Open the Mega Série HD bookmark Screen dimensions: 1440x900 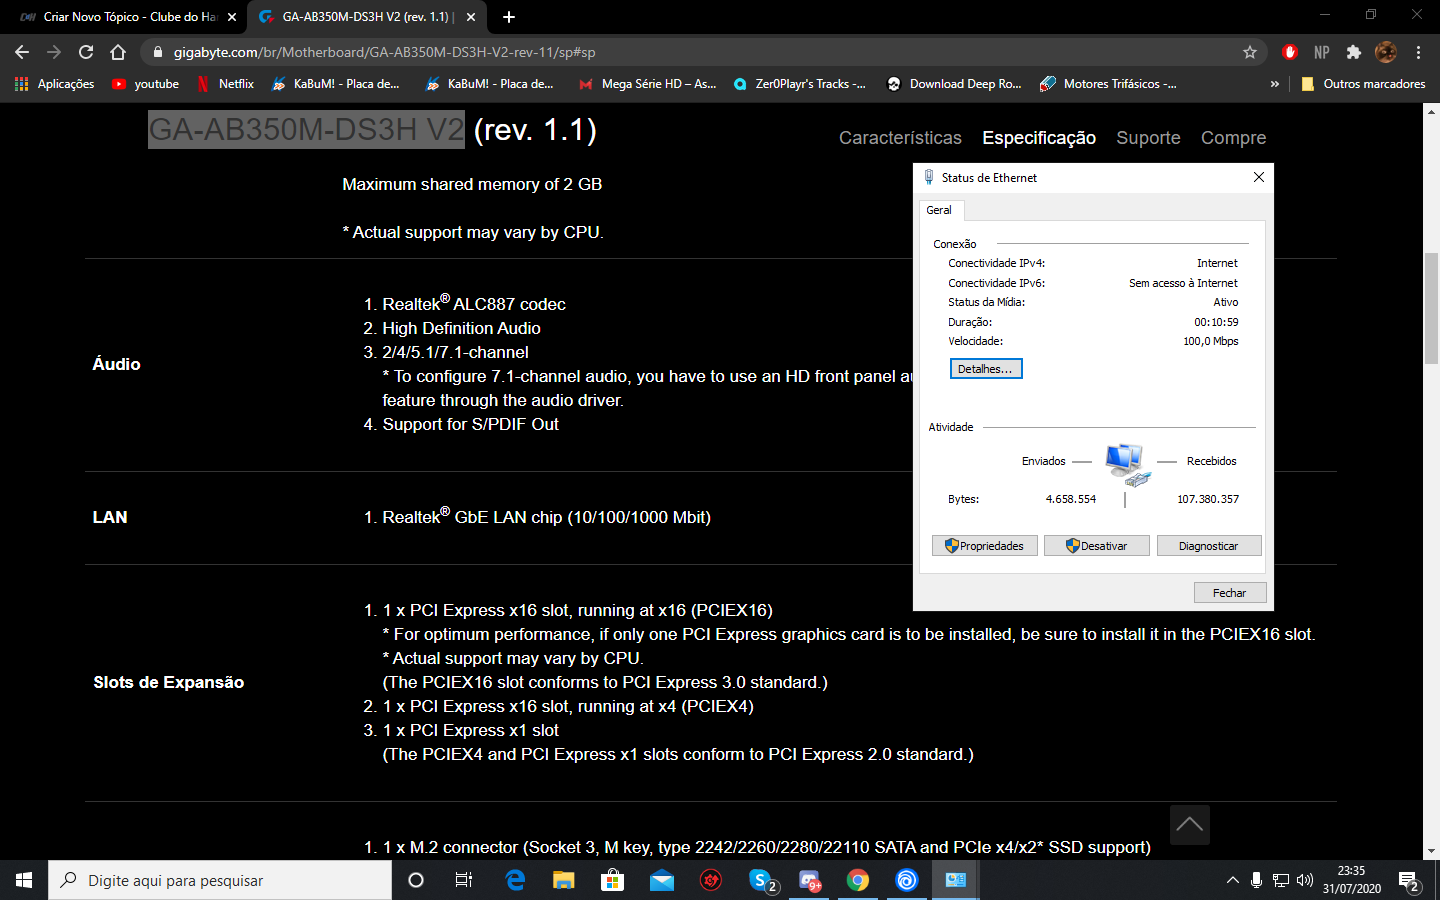coord(648,84)
